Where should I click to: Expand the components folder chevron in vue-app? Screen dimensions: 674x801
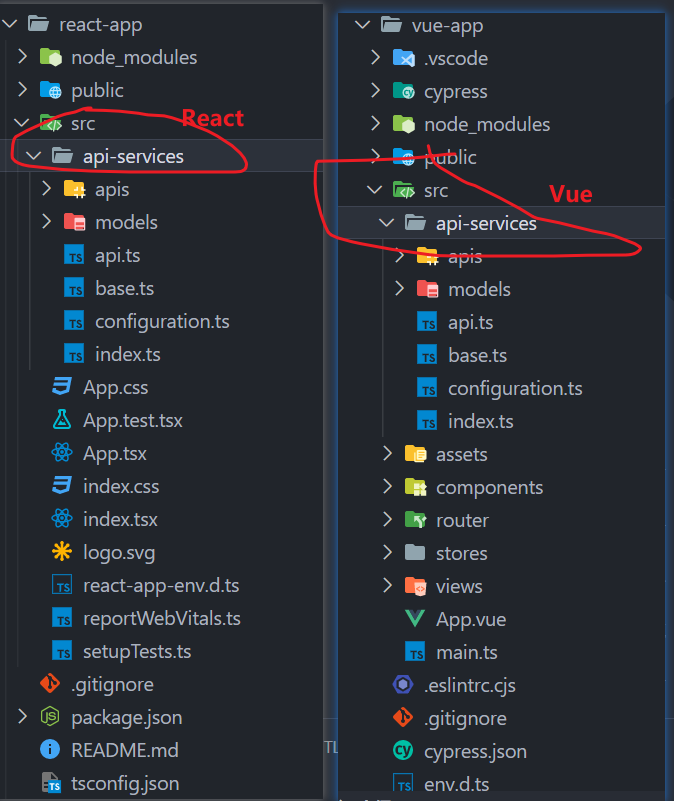(388, 487)
